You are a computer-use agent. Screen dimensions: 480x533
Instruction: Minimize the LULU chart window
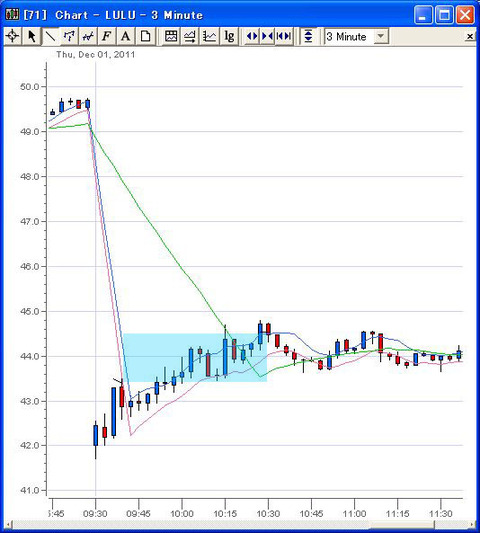[423, 15]
